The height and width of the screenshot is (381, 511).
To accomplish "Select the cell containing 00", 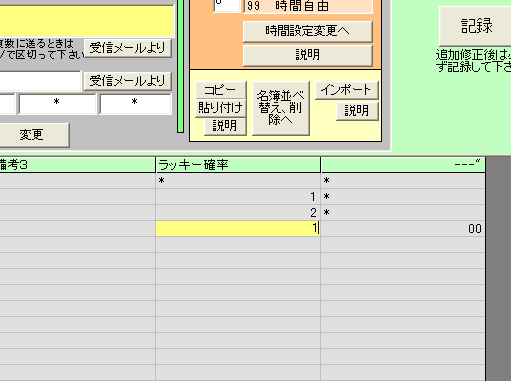I will (x=403, y=229).
